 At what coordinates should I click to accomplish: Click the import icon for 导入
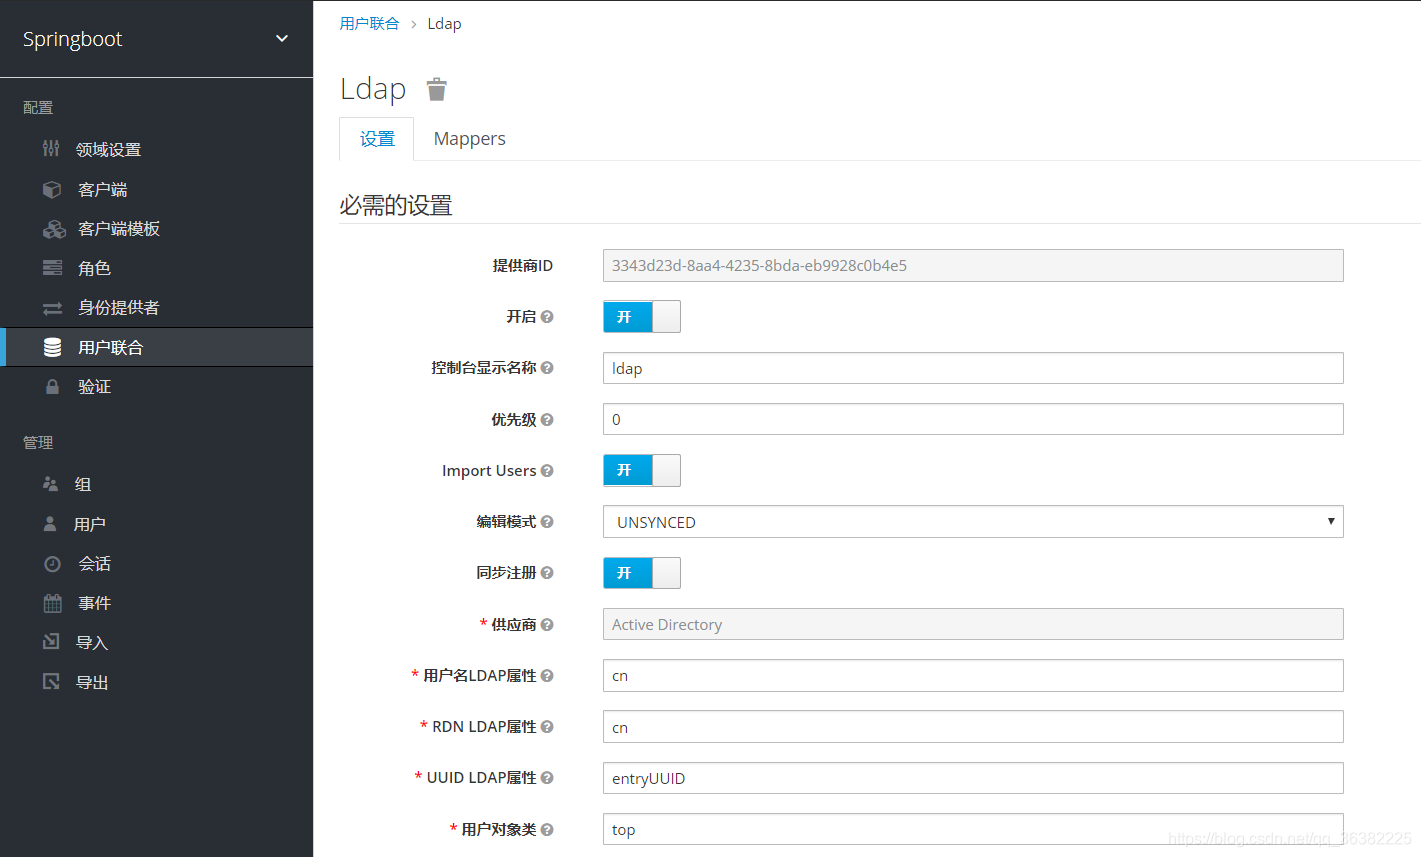tap(51, 642)
